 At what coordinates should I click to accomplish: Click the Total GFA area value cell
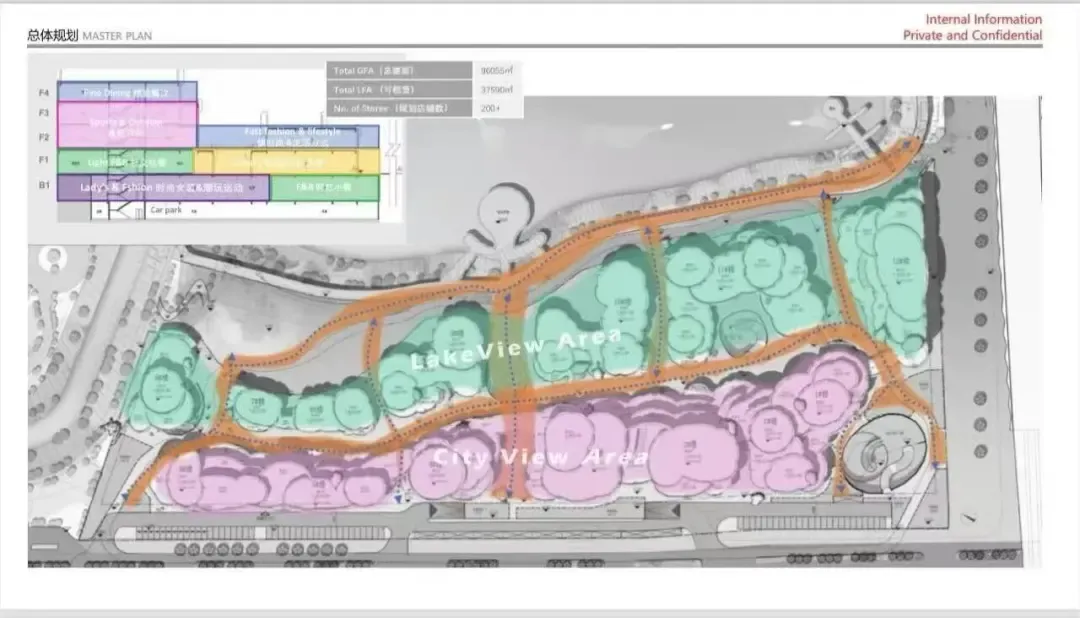[497, 70]
